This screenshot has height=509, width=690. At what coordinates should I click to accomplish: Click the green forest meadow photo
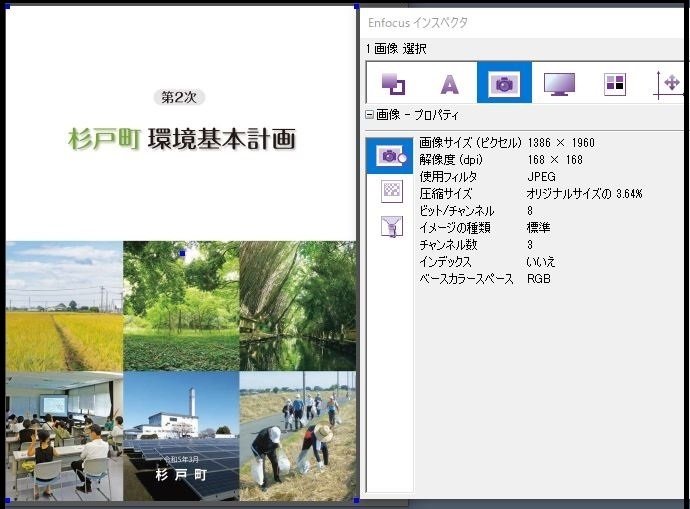click(x=181, y=306)
